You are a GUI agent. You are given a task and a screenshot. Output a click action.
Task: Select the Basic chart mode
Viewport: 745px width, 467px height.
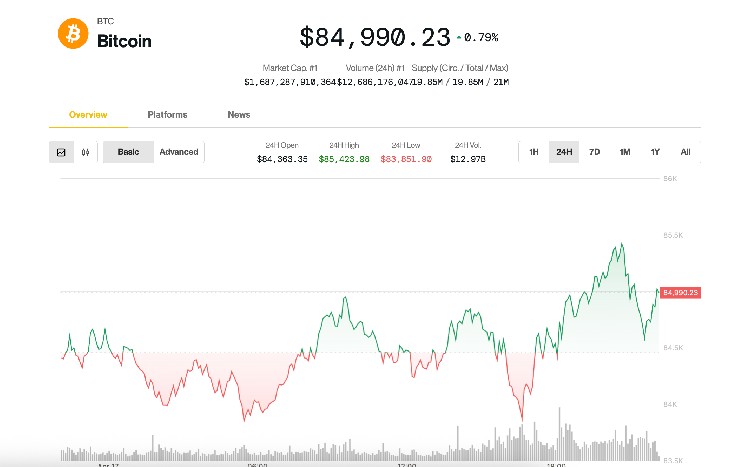[x=128, y=152]
